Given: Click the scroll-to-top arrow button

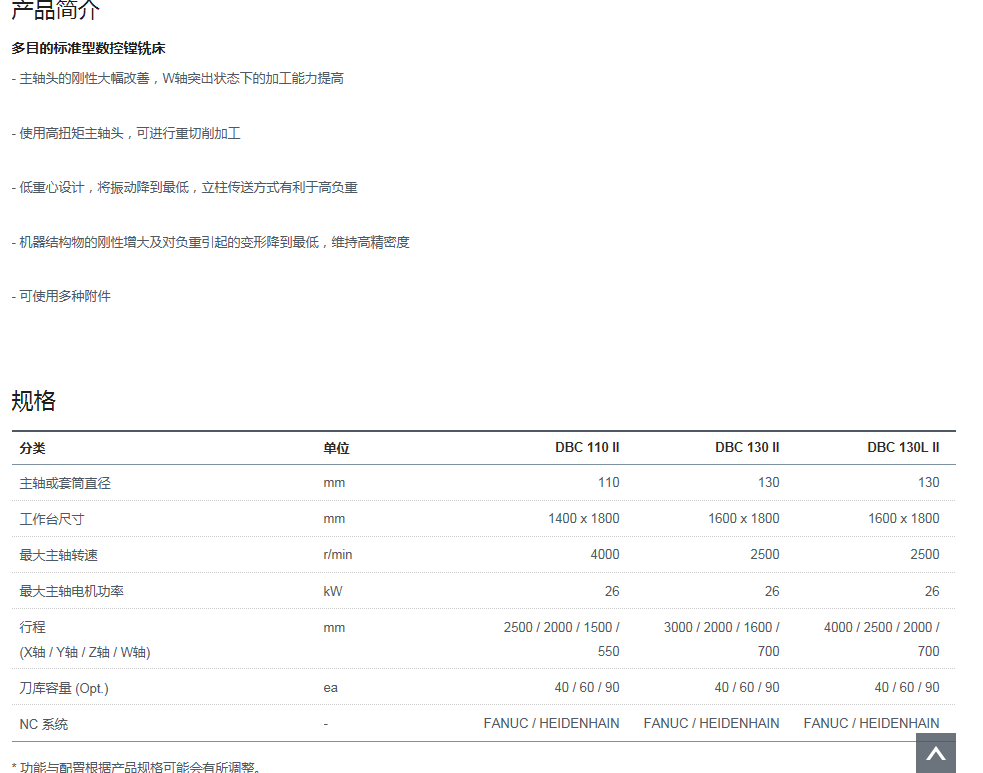Looking at the screenshot, I should 935,753.
